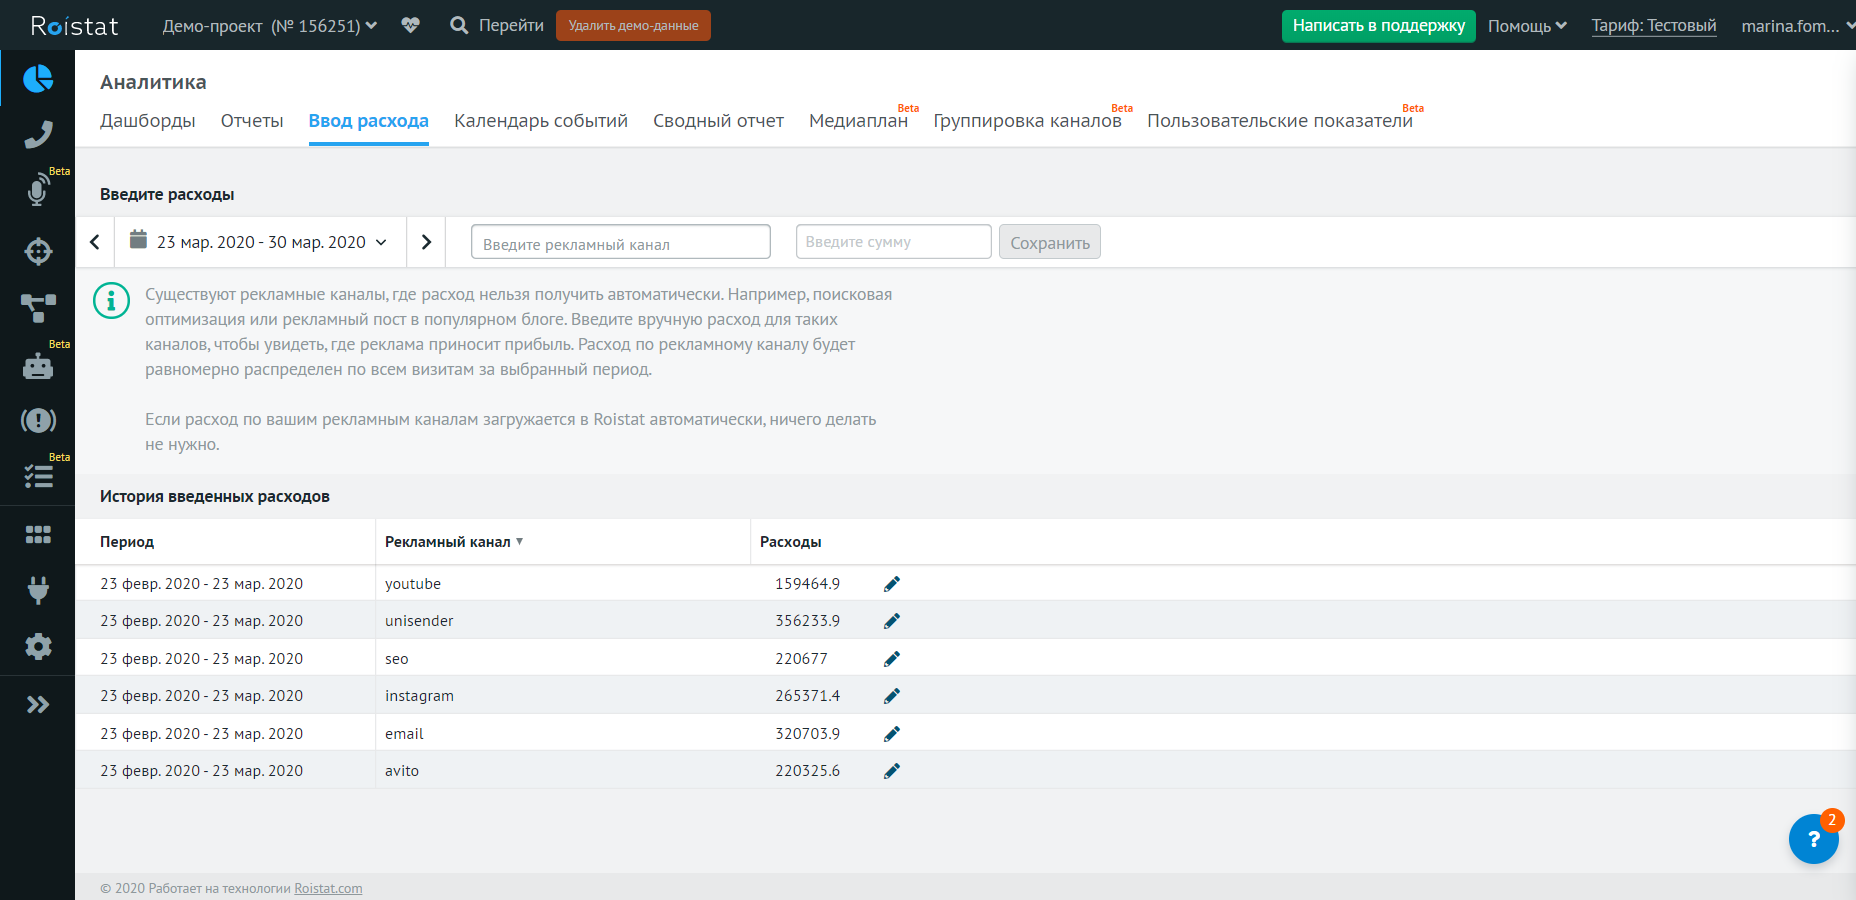The height and width of the screenshot is (900, 1856).
Task: Edit the youtube expense with pencil icon
Action: click(892, 584)
